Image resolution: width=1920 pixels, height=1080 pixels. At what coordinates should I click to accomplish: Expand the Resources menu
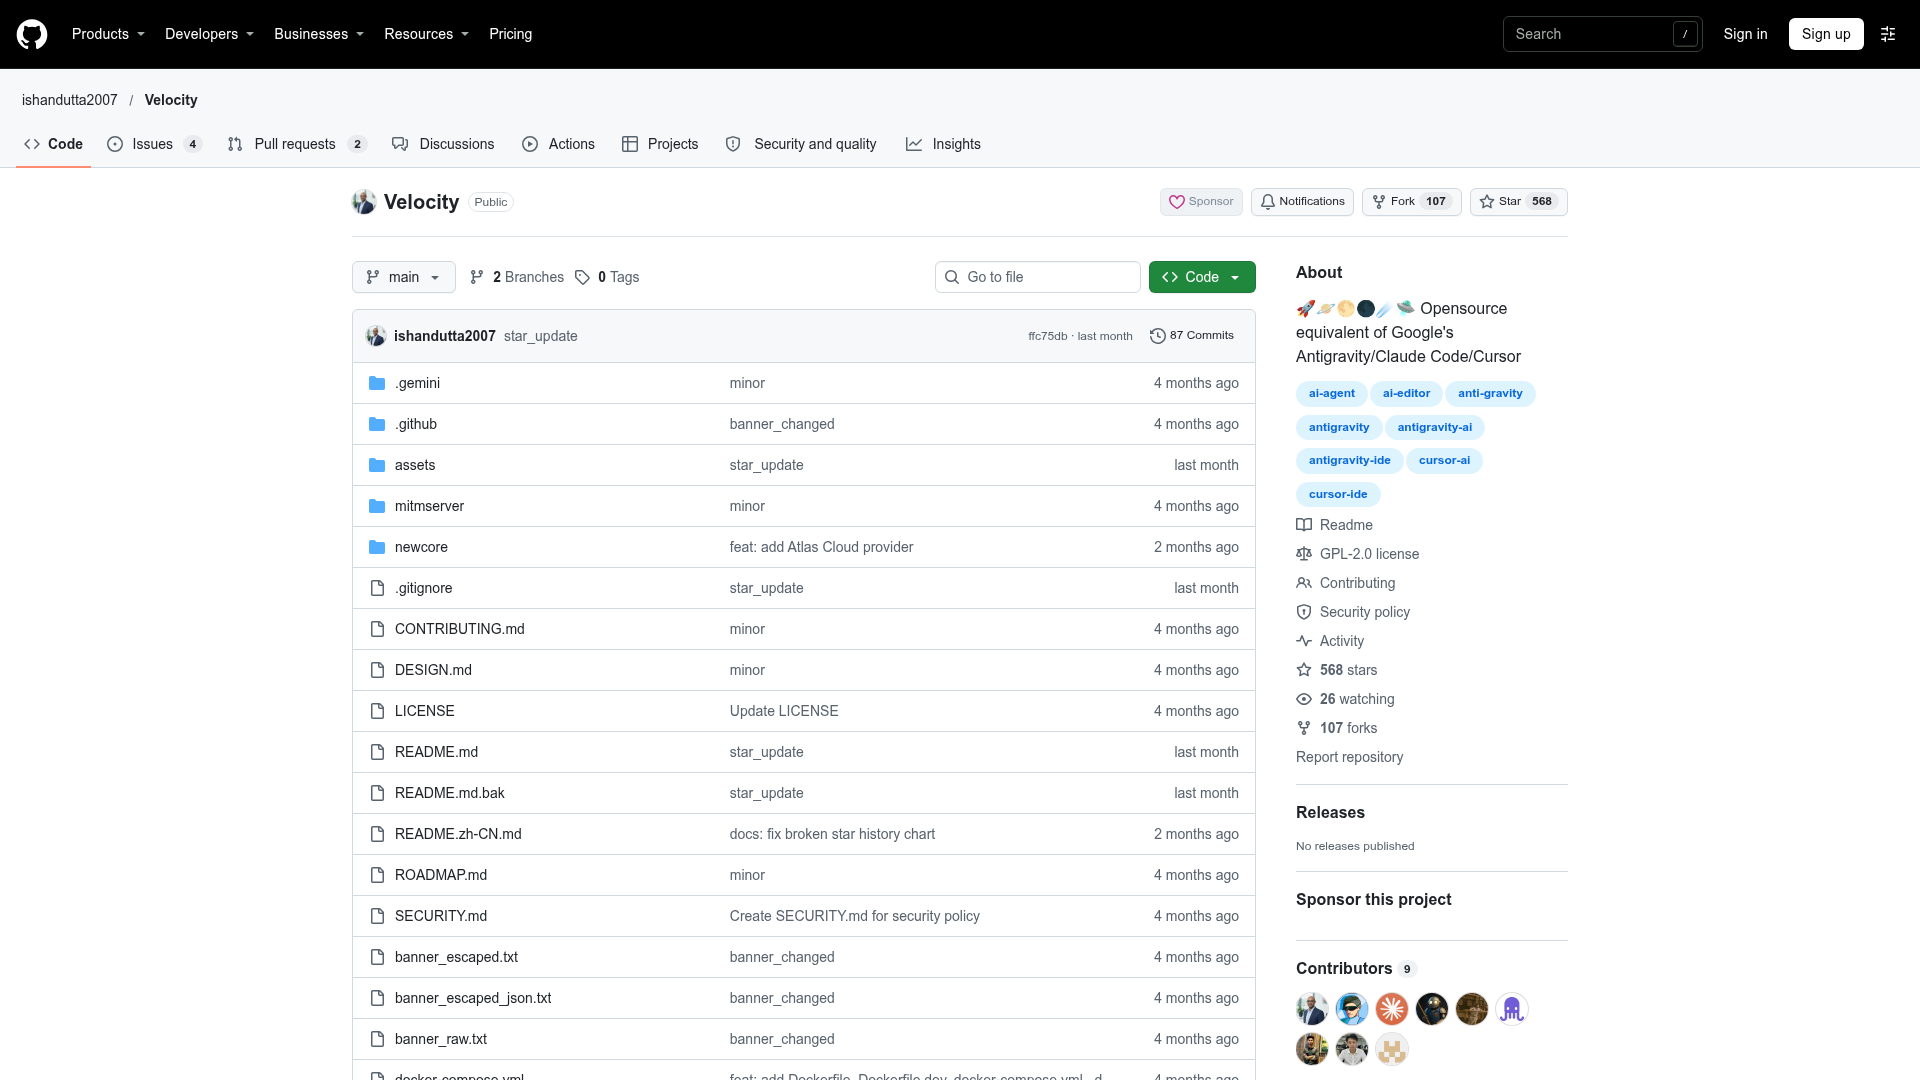[x=426, y=34]
